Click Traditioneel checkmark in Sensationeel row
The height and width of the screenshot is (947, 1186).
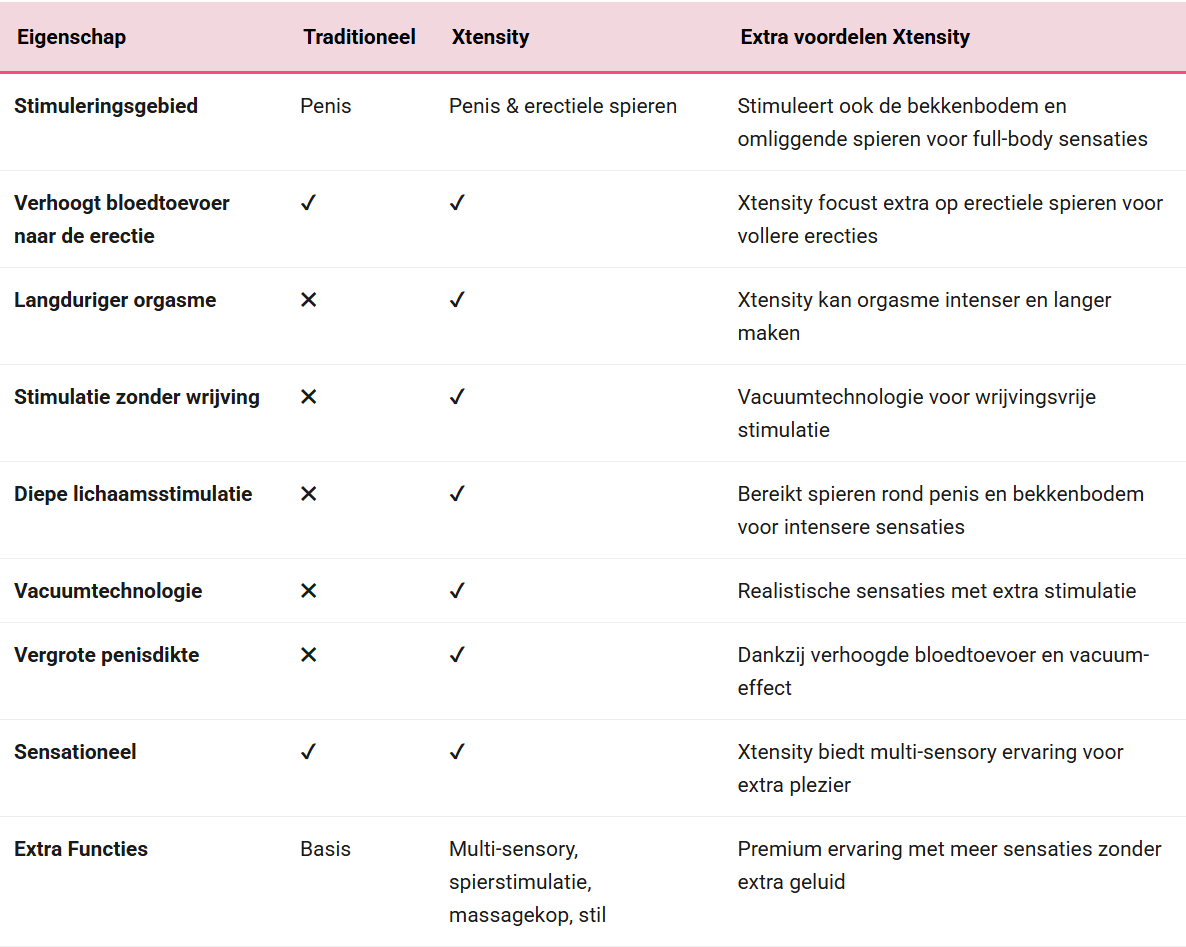point(308,752)
